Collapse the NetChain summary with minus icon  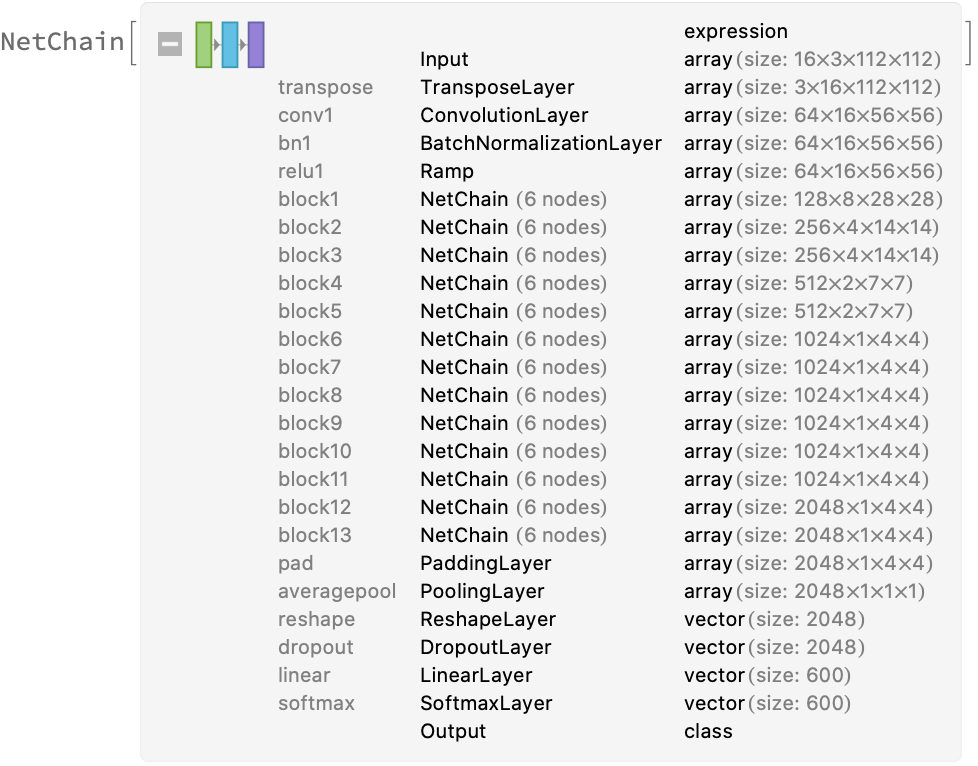pos(170,45)
